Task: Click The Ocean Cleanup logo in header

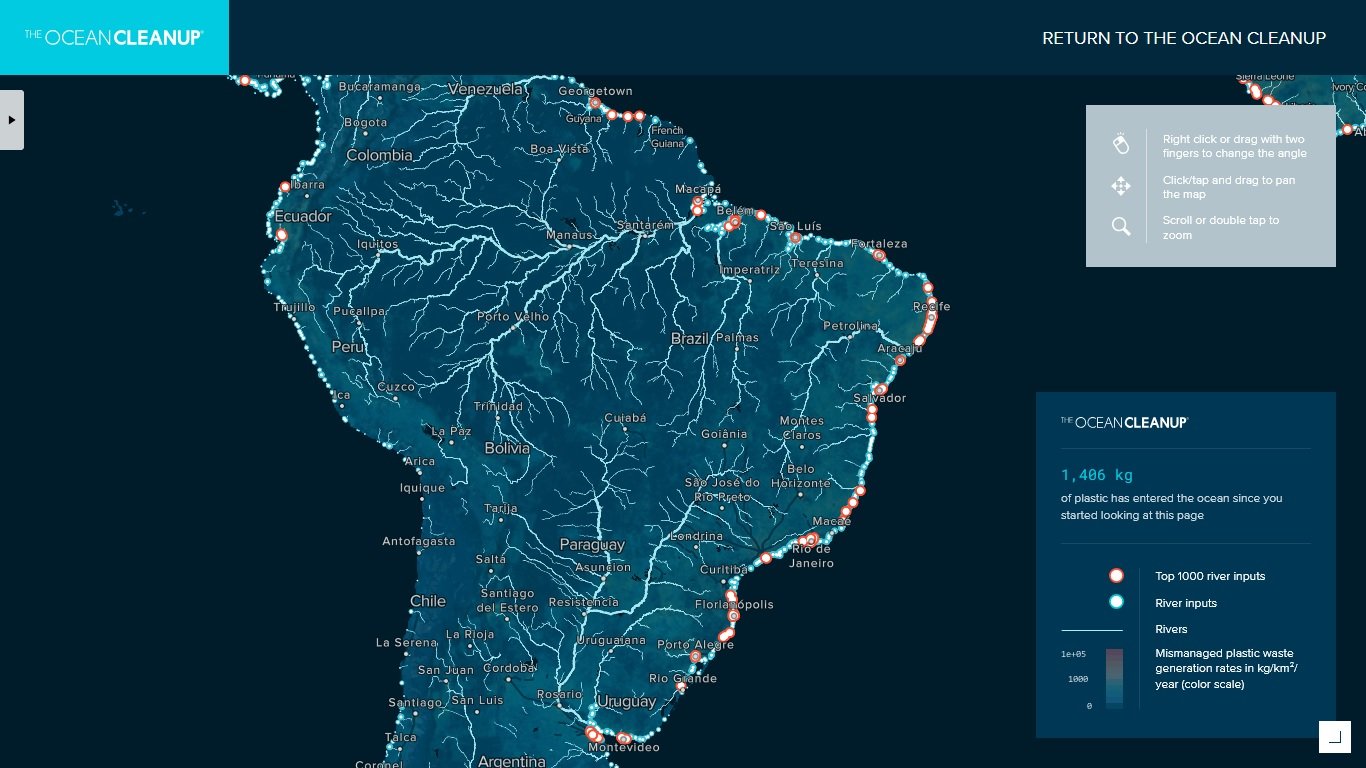Action: tap(114, 37)
